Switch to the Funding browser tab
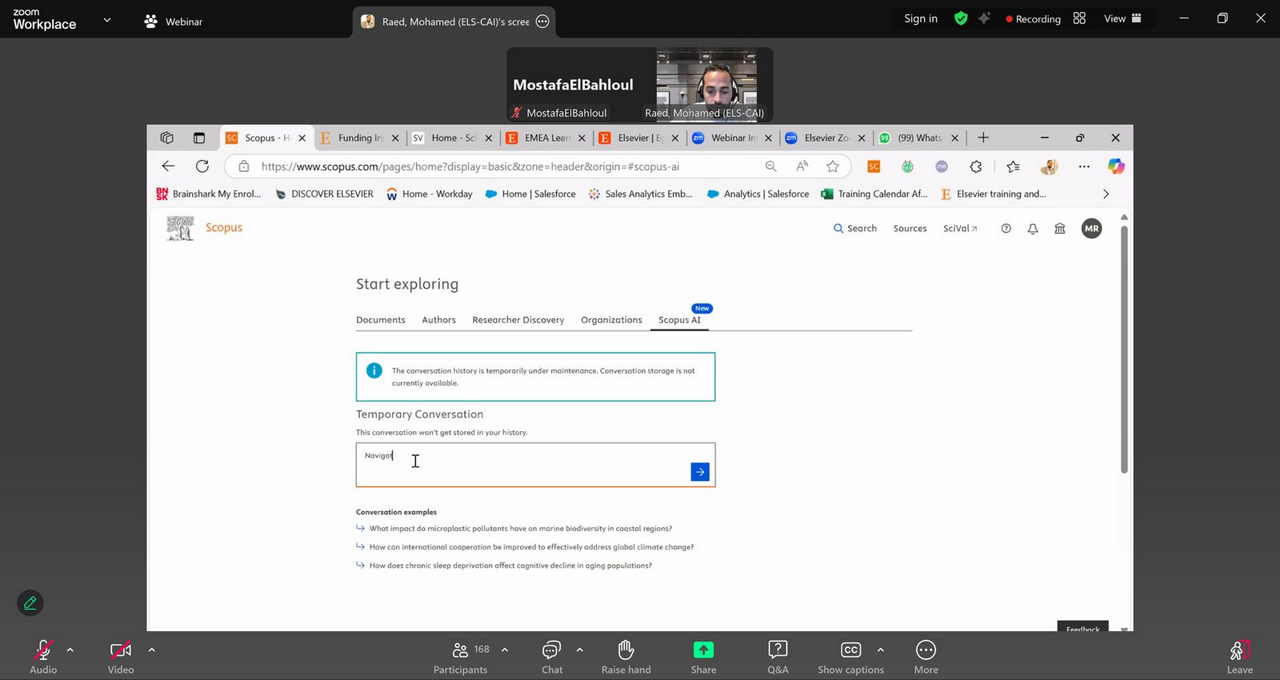1280x680 pixels. click(359, 138)
